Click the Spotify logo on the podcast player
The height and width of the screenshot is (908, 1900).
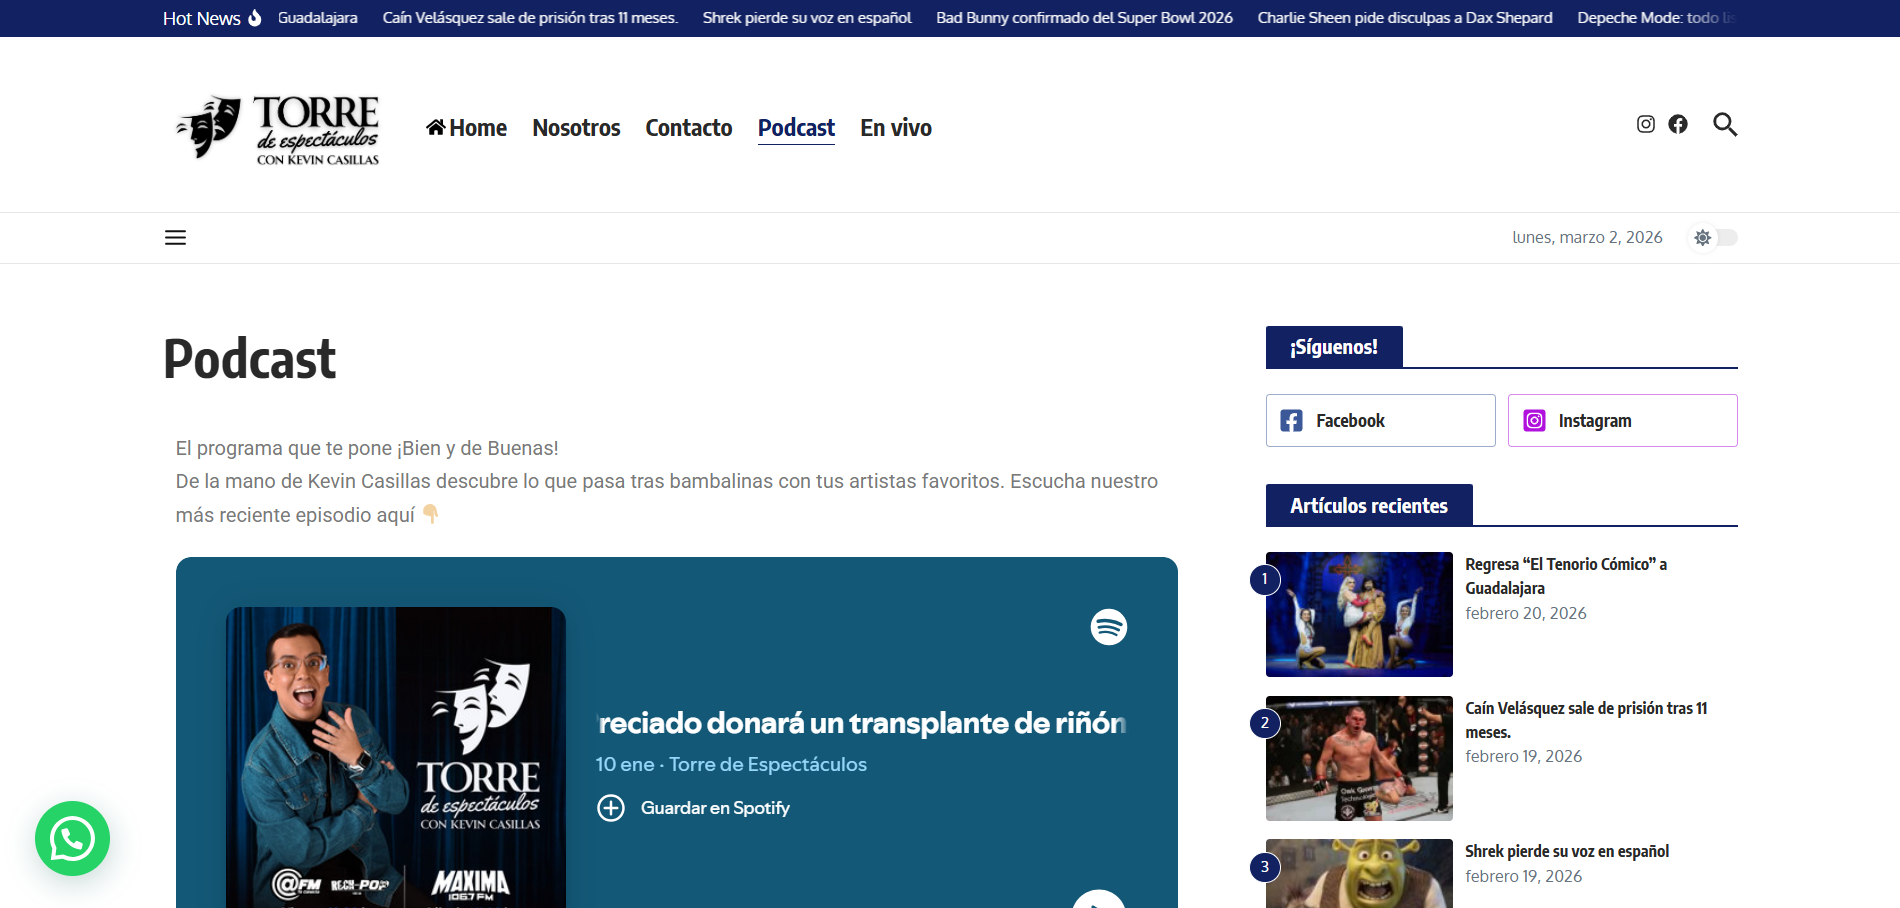click(1106, 627)
